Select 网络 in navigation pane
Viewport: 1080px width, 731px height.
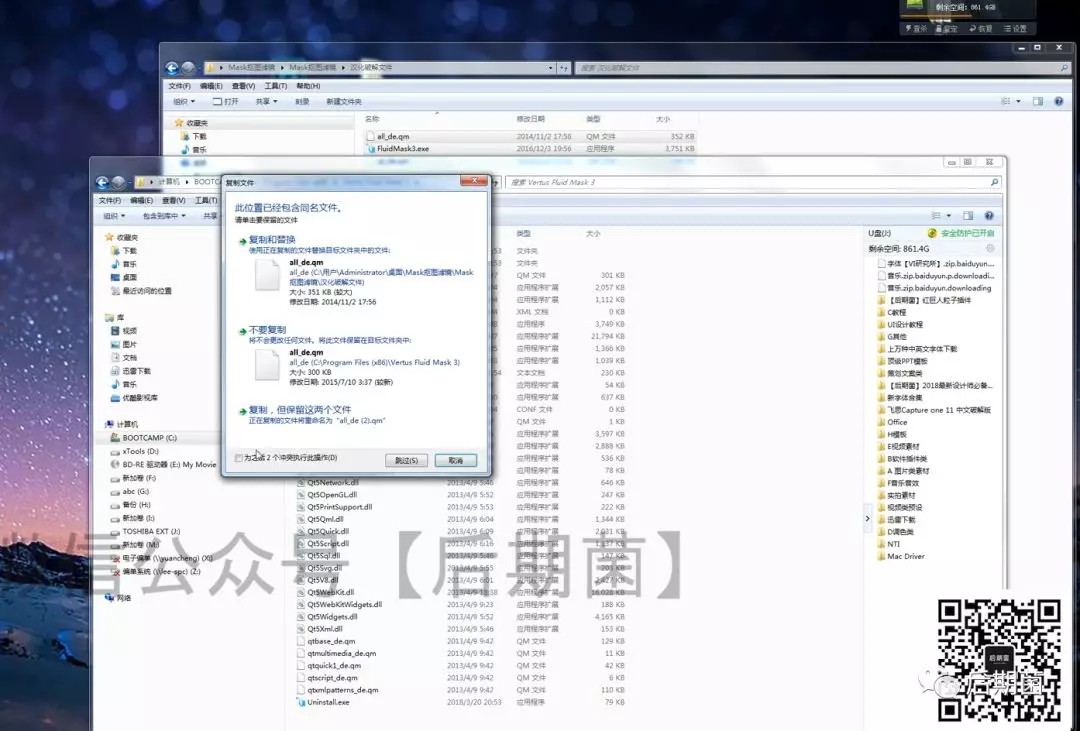pos(123,598)
